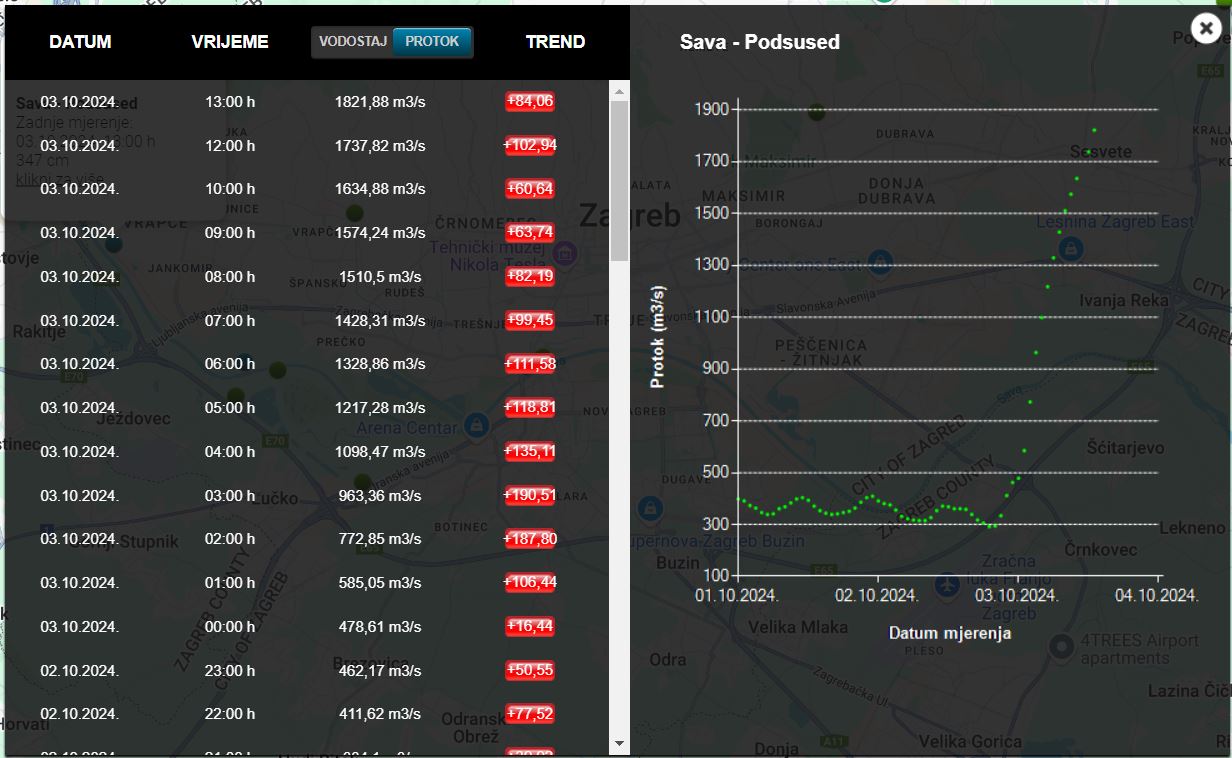The height and width of the screenshot is (758, 1232).
Task: Click the 04.10.2024. label on chart axis
Action: pyautogui.click(x=1157, y=595)
